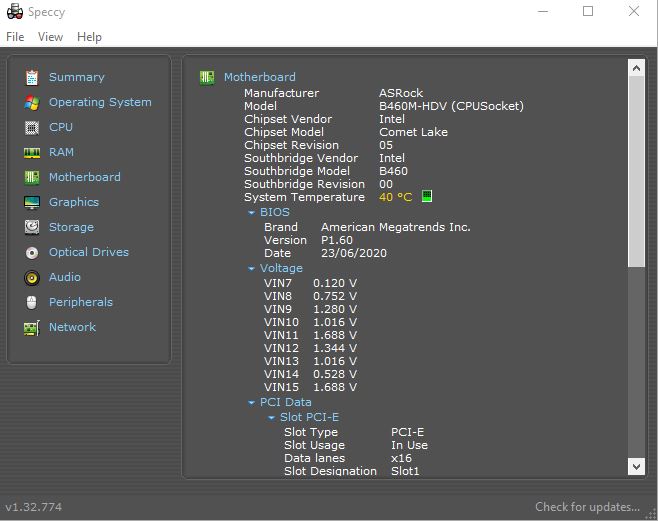
Task: Click Check for updates link
Action: (588, 507)
